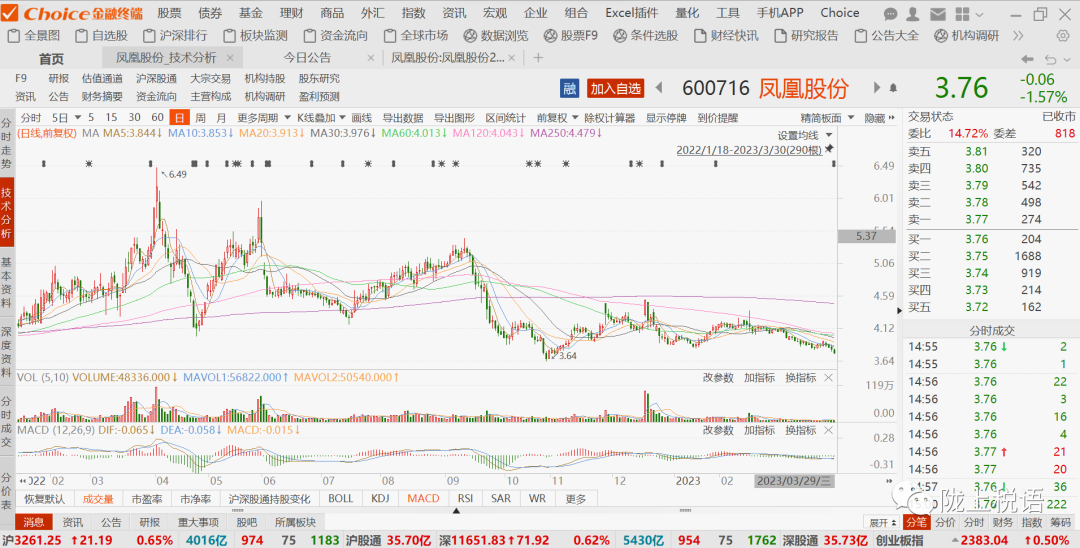Open 条件选股 stock screener toolbar item

pyautogui.click(x=646, y=36)
